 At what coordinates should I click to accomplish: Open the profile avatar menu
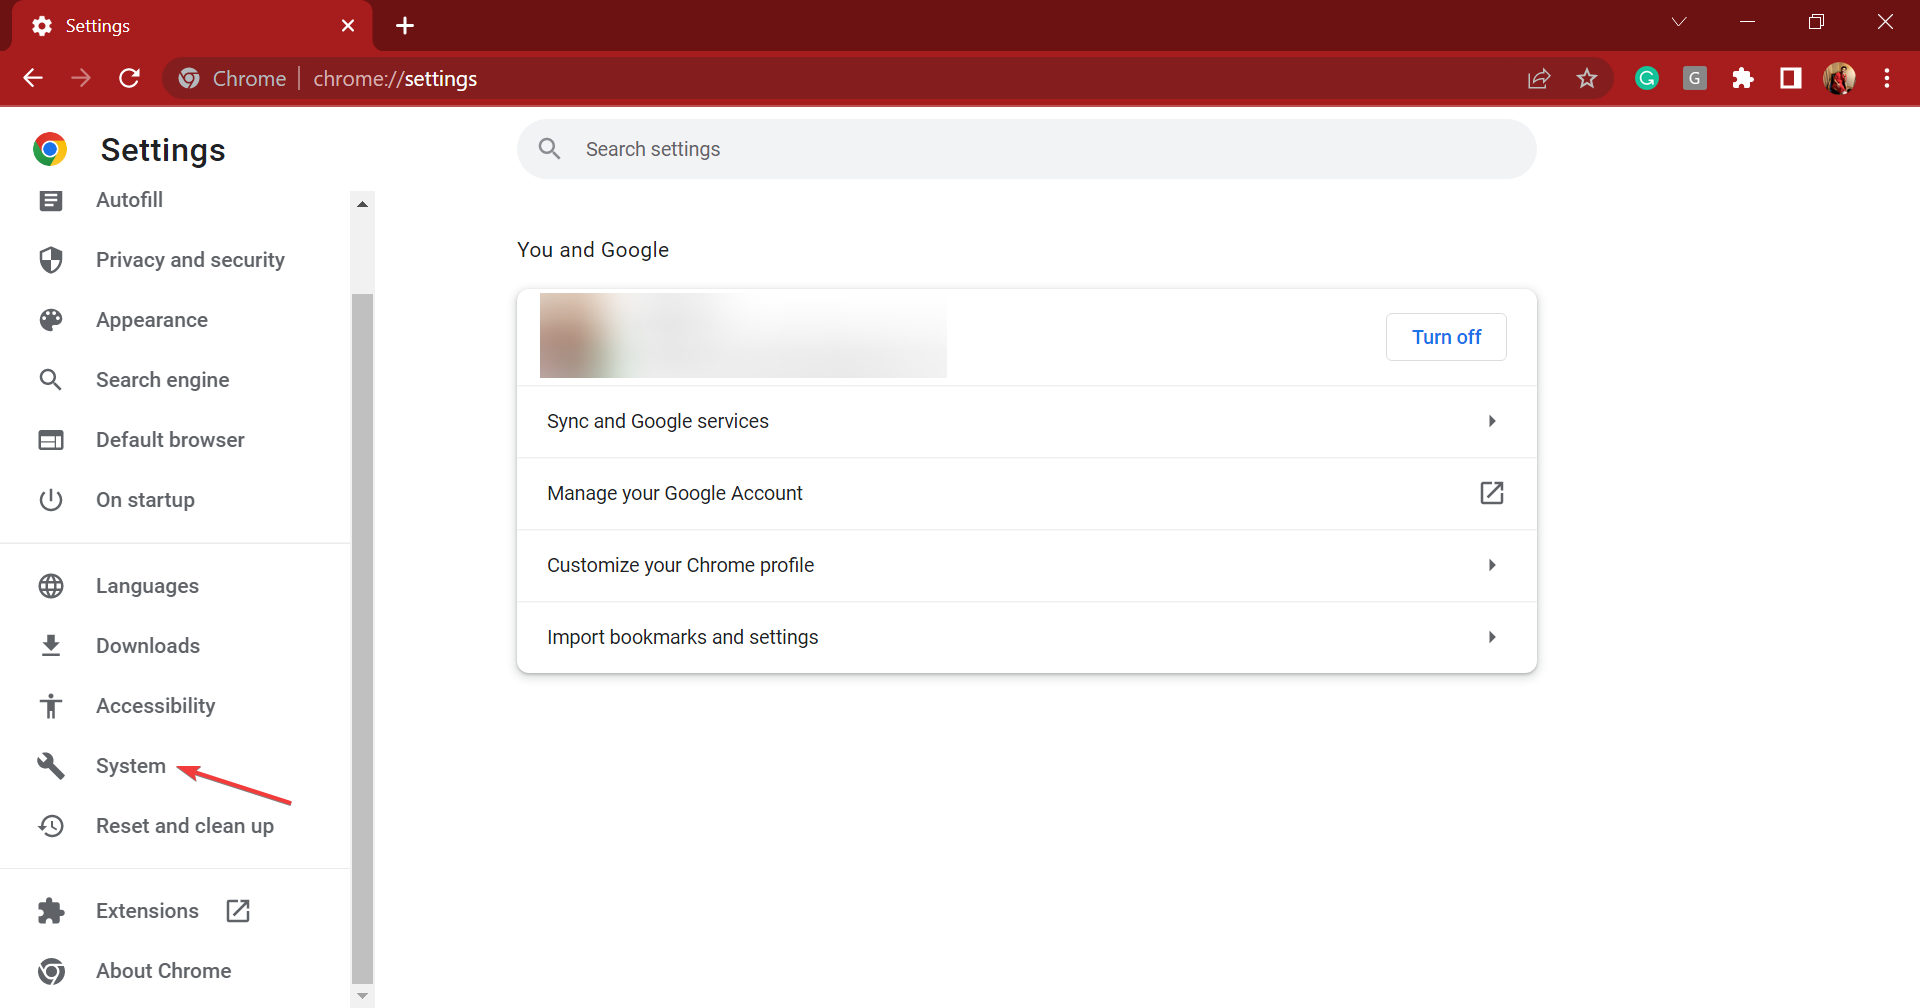click(1839, 78)
